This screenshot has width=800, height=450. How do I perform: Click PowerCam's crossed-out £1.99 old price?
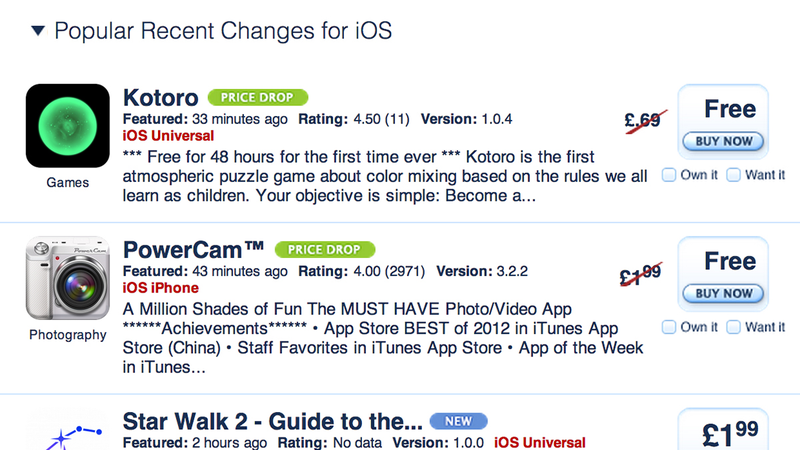coord(641,273)
